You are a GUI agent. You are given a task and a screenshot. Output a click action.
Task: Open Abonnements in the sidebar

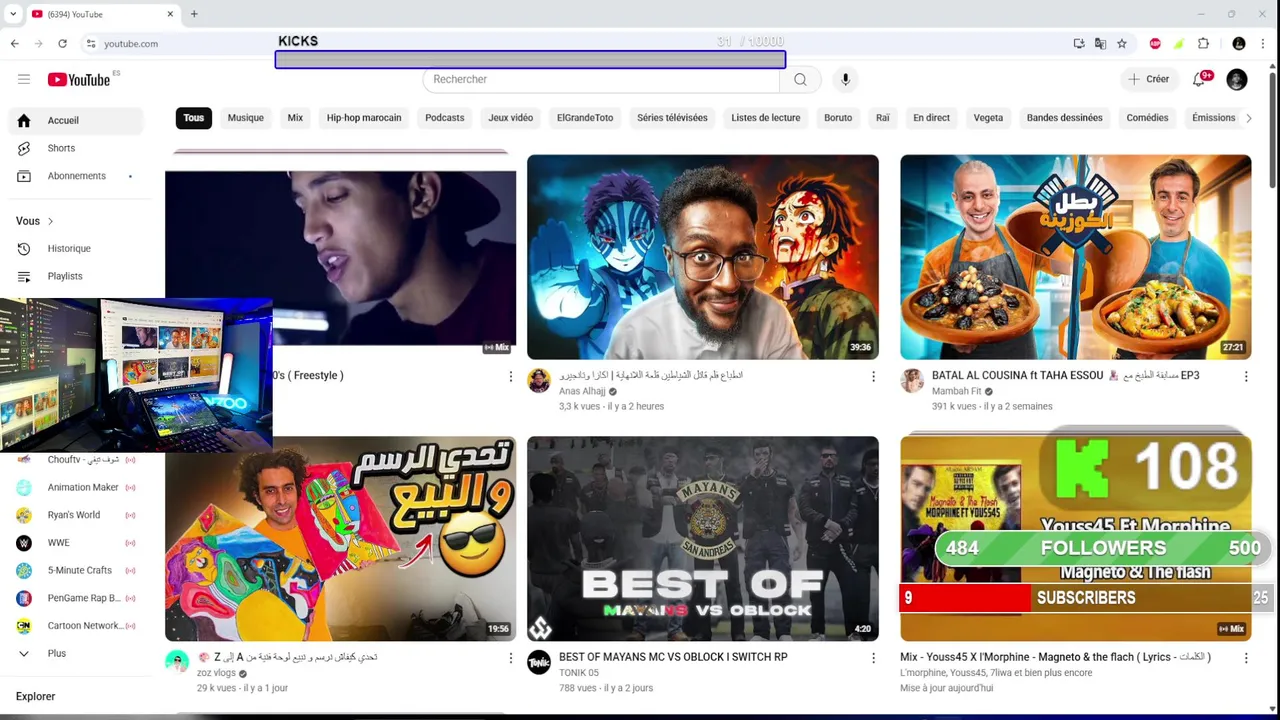78,176
